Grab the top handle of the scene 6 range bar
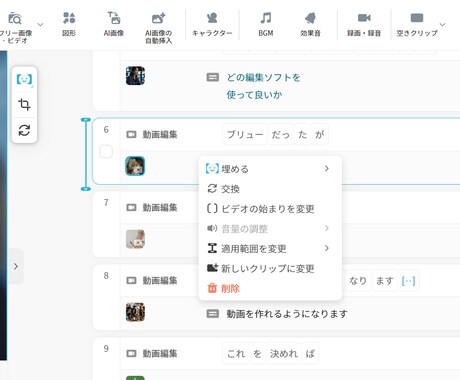Viewport: 460px width, 380px height. [86, 119]
